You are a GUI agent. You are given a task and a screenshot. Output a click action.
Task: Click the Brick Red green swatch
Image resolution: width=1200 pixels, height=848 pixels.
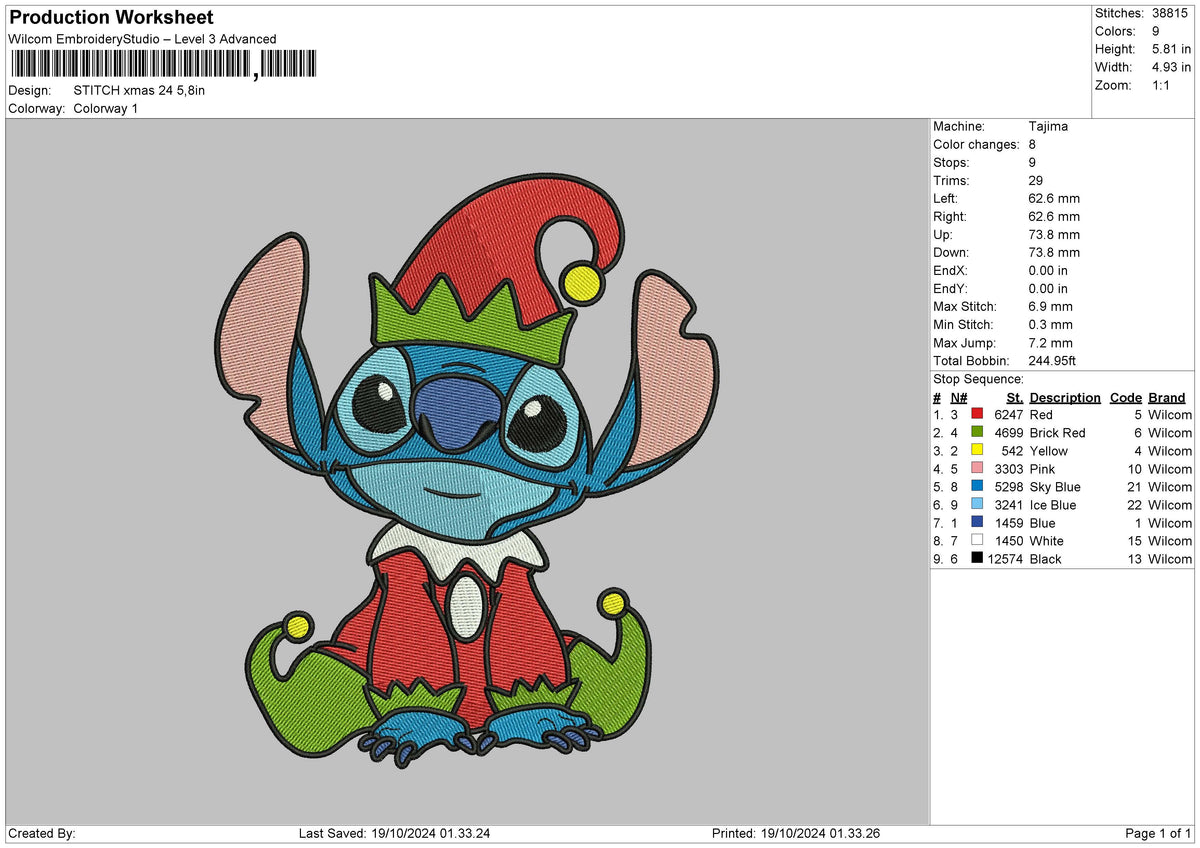tap(977, 432)
